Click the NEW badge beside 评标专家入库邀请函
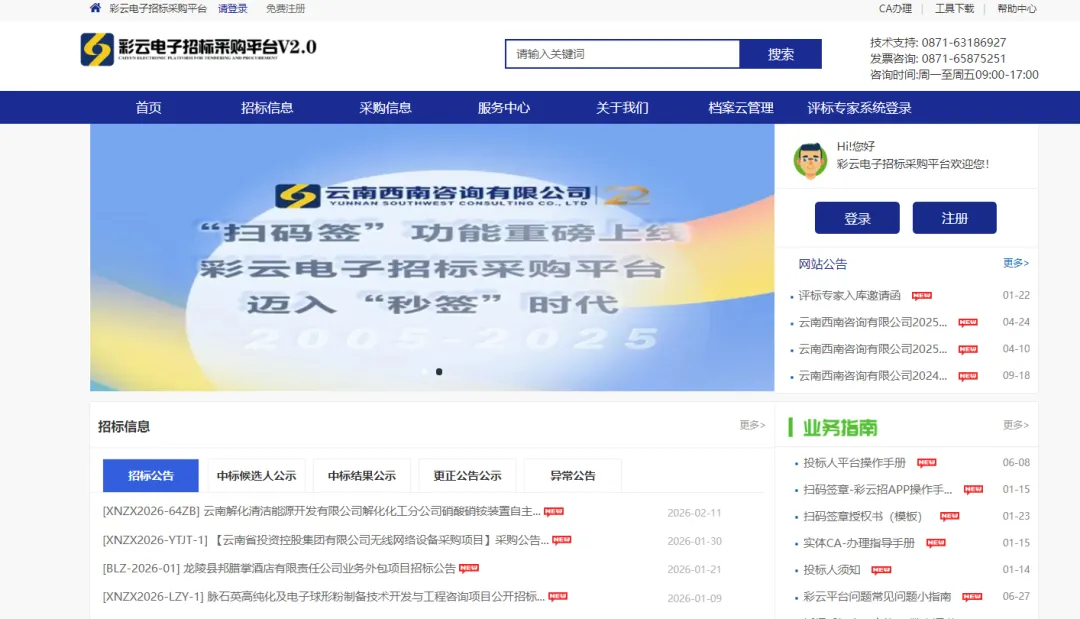The height and width of the screenshot is (619, 1080). point(922,295)
